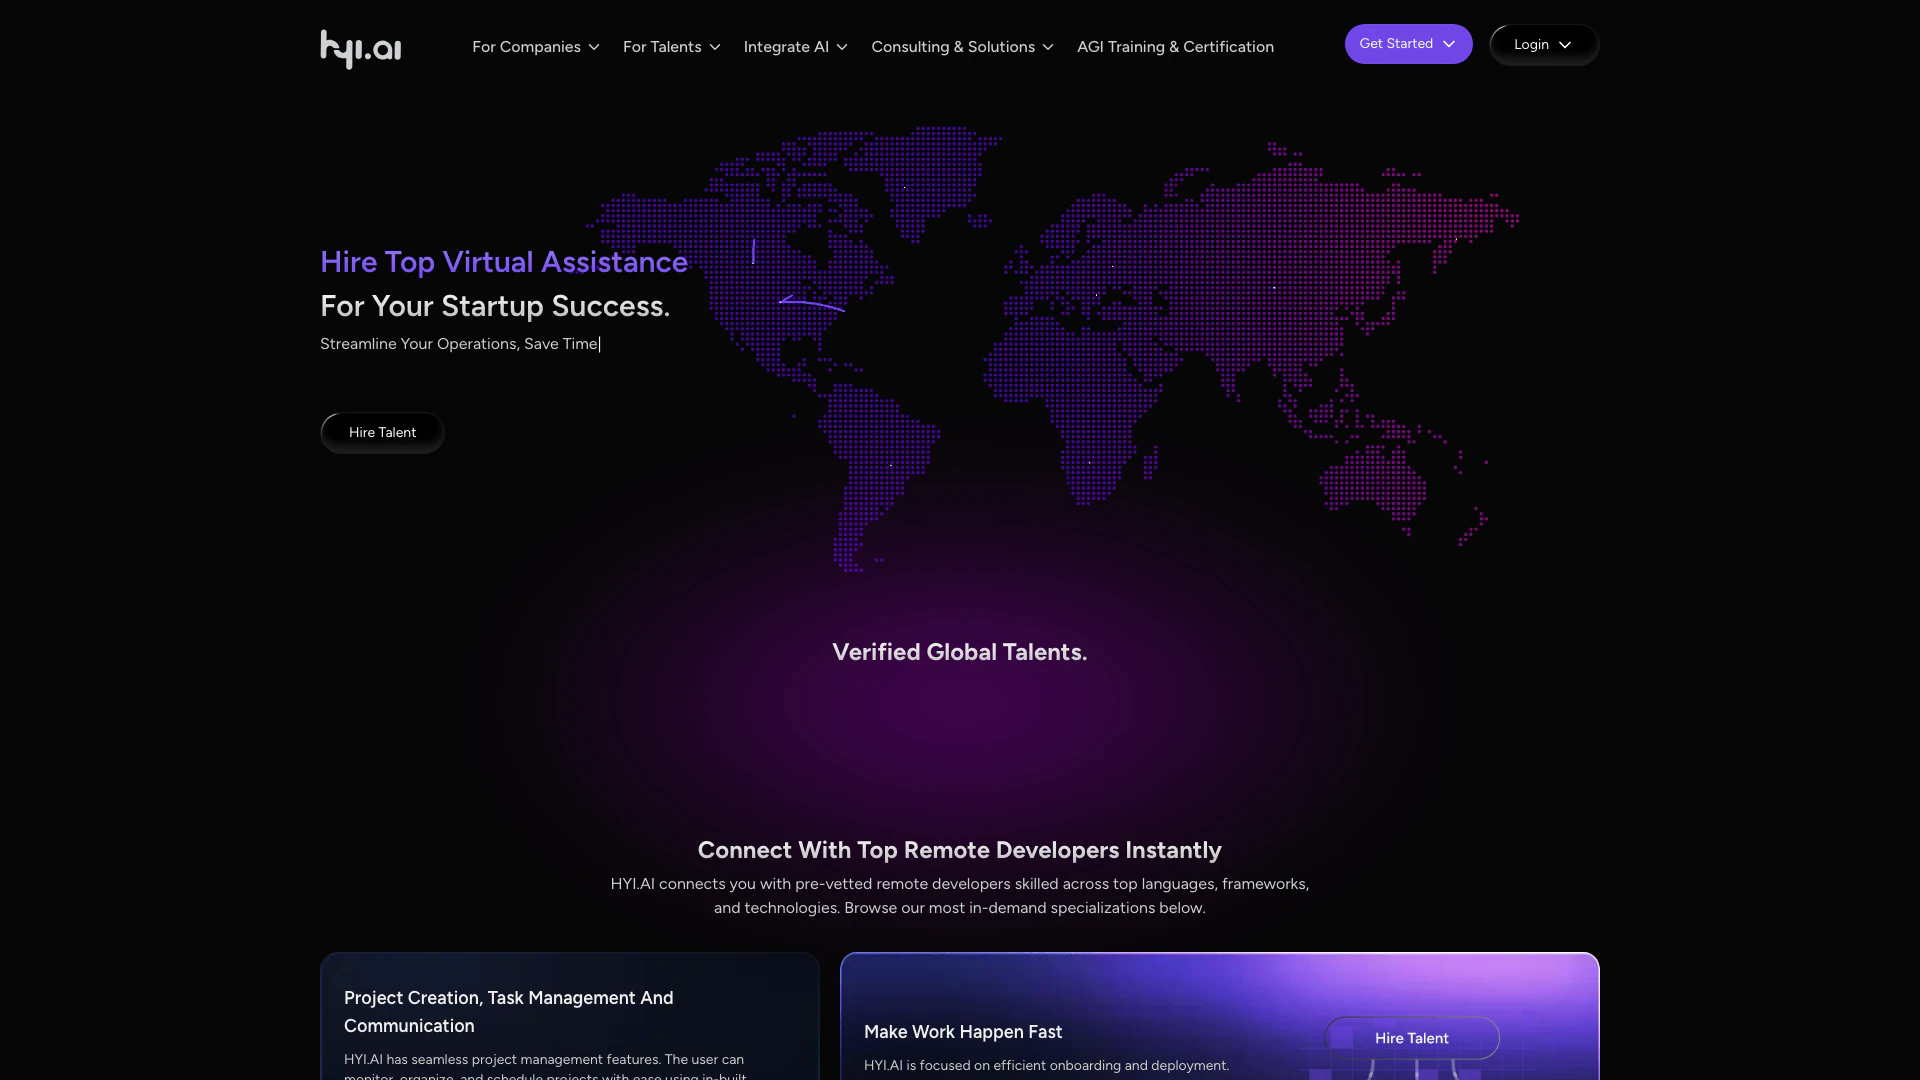Expand the Integrate AI dropdown
Screen dimensions: 1920x1080
786,47
